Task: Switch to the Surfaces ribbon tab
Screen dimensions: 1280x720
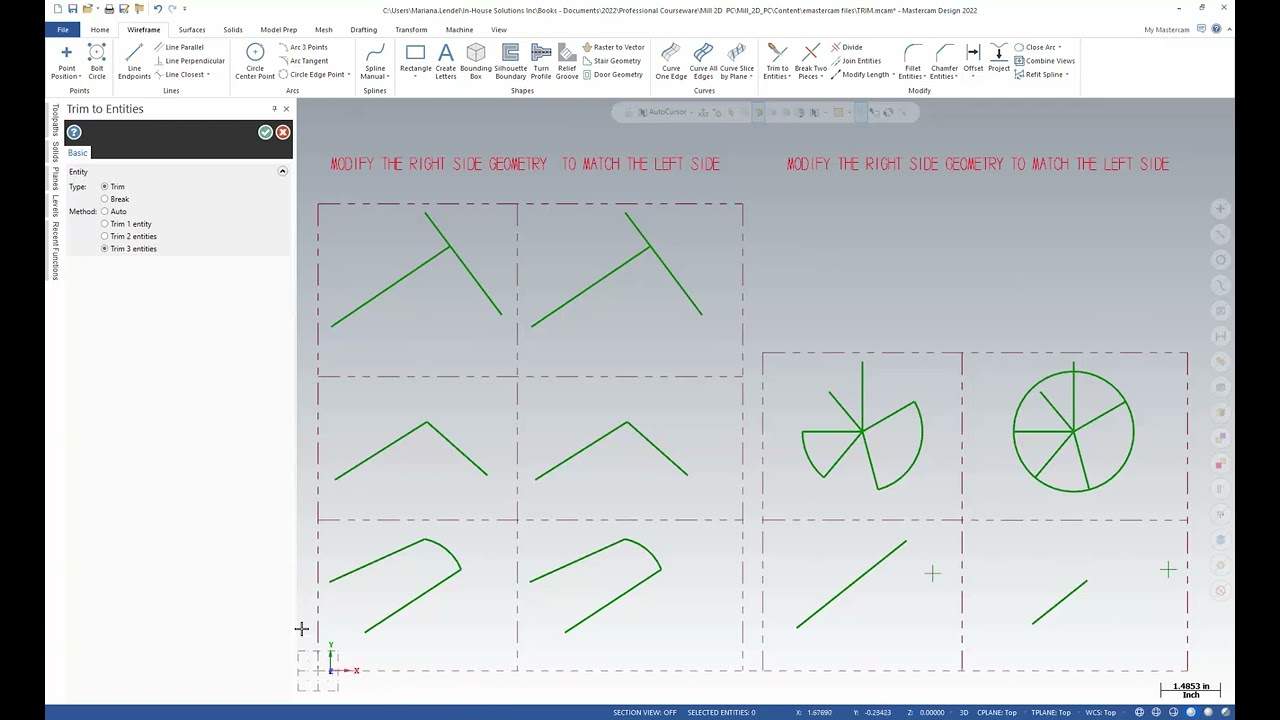Action: [192, 29]
